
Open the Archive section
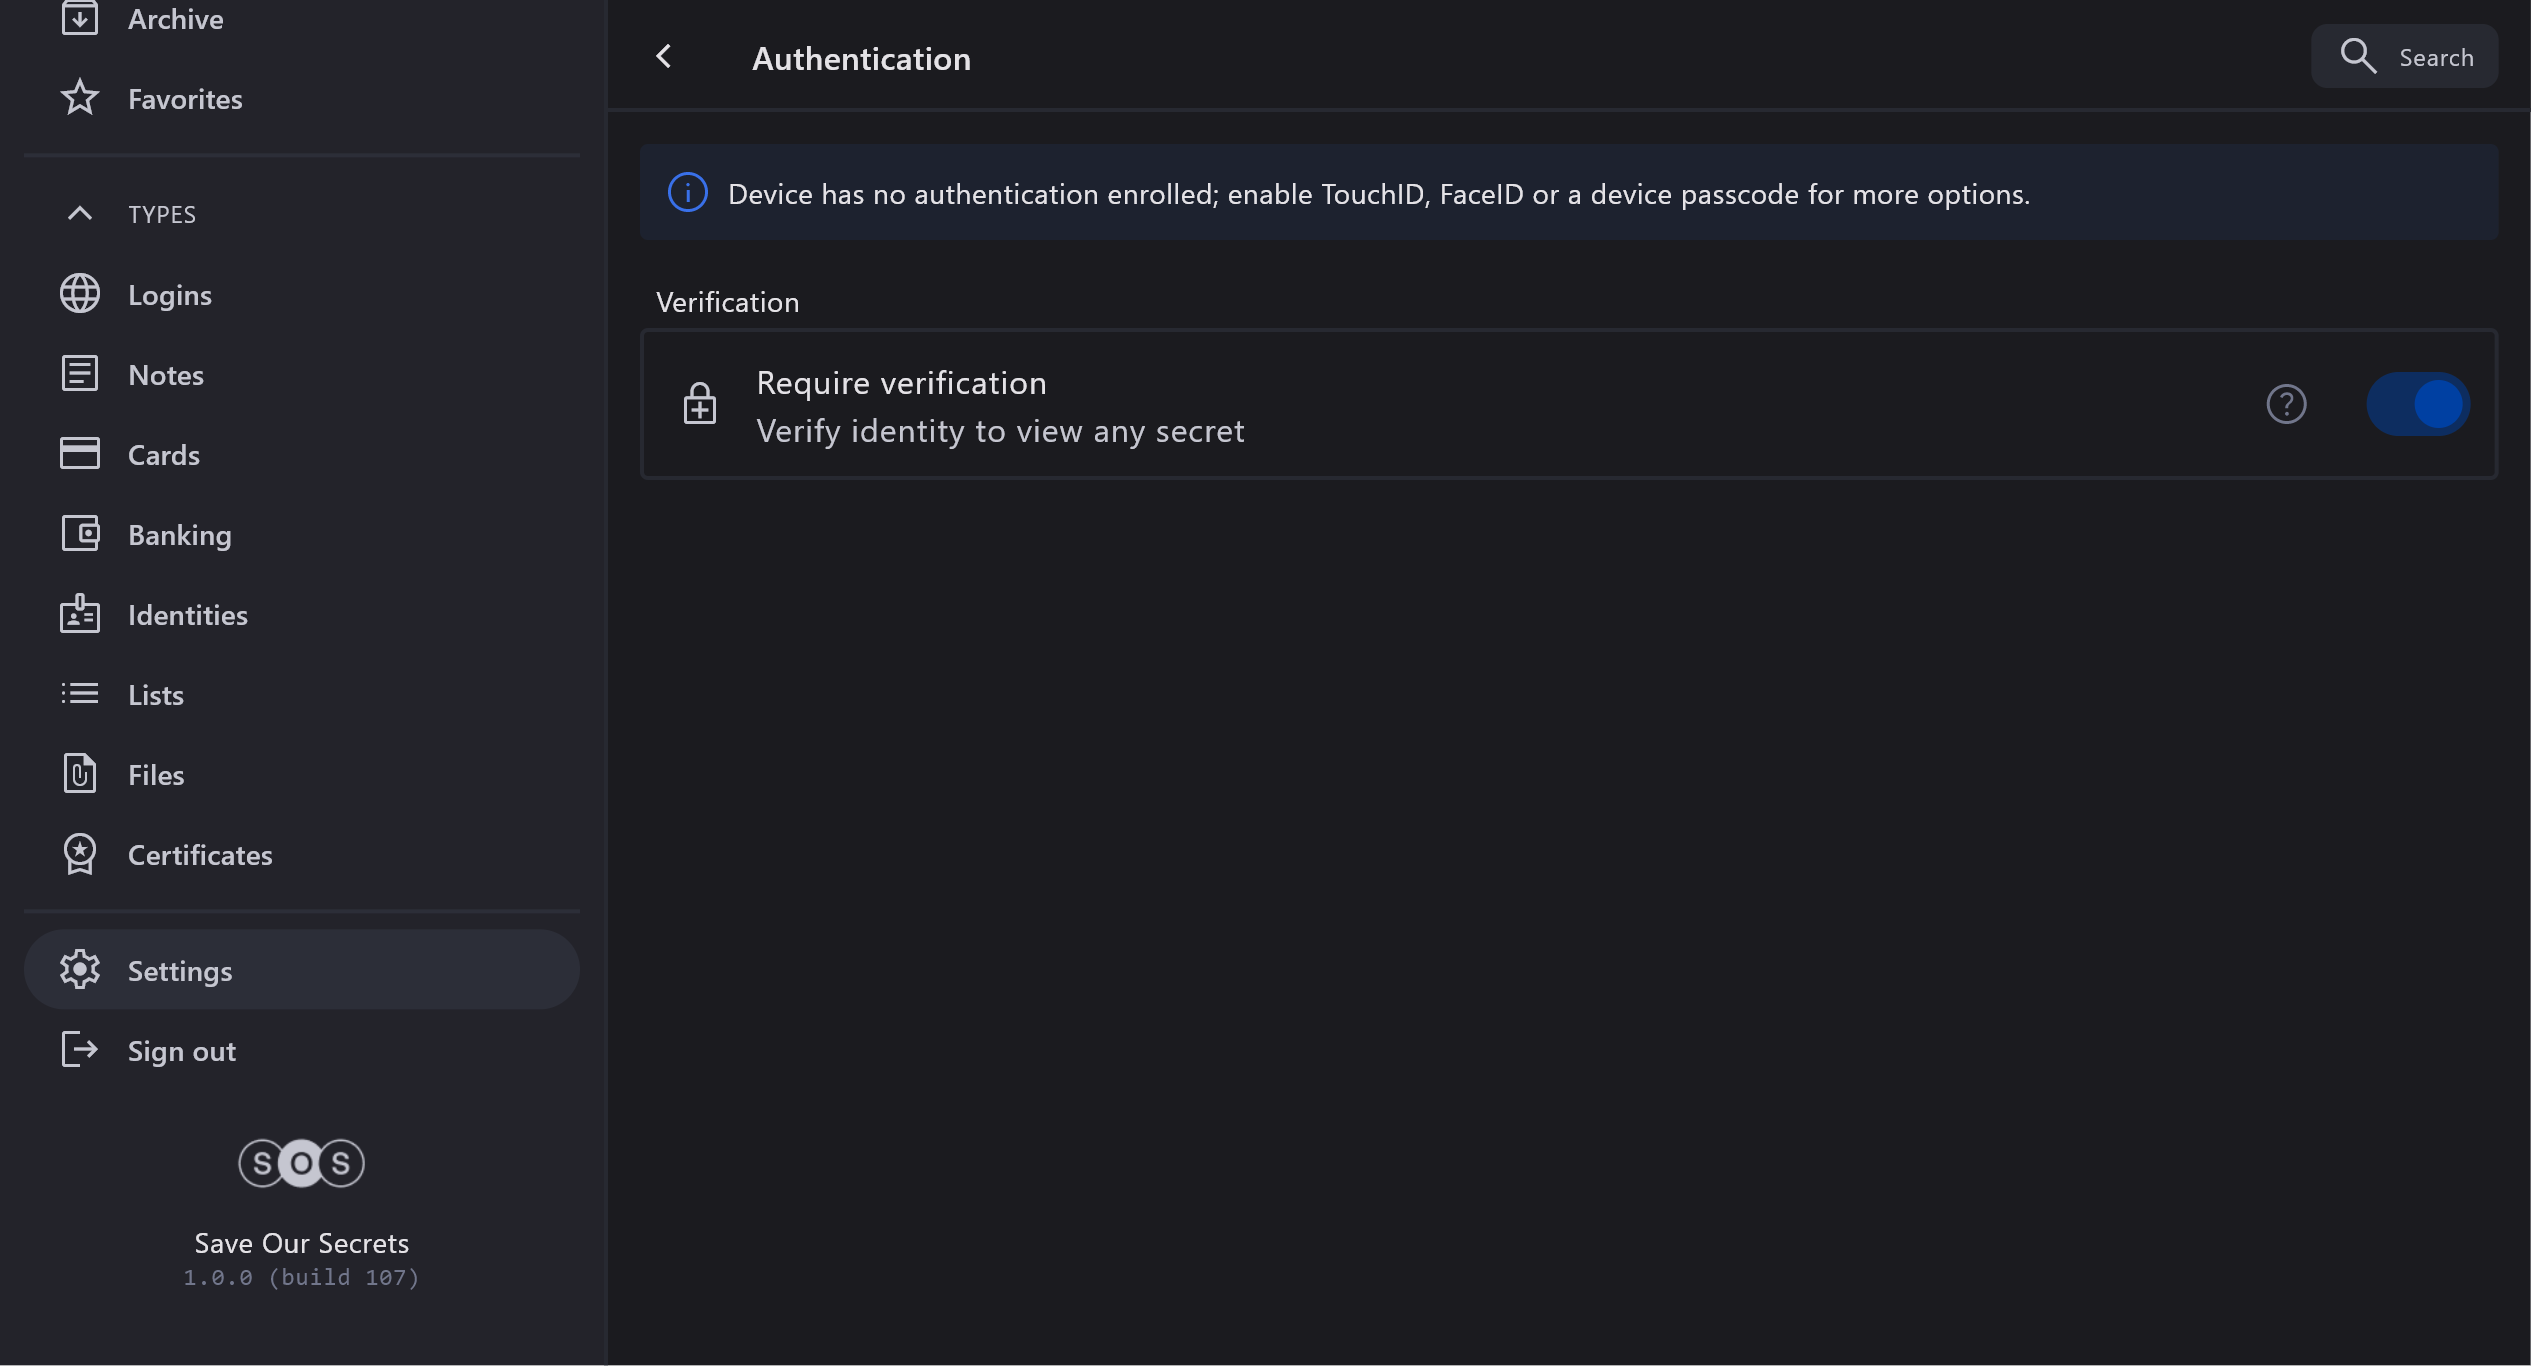pyautogui.click(x=176, y=19)
